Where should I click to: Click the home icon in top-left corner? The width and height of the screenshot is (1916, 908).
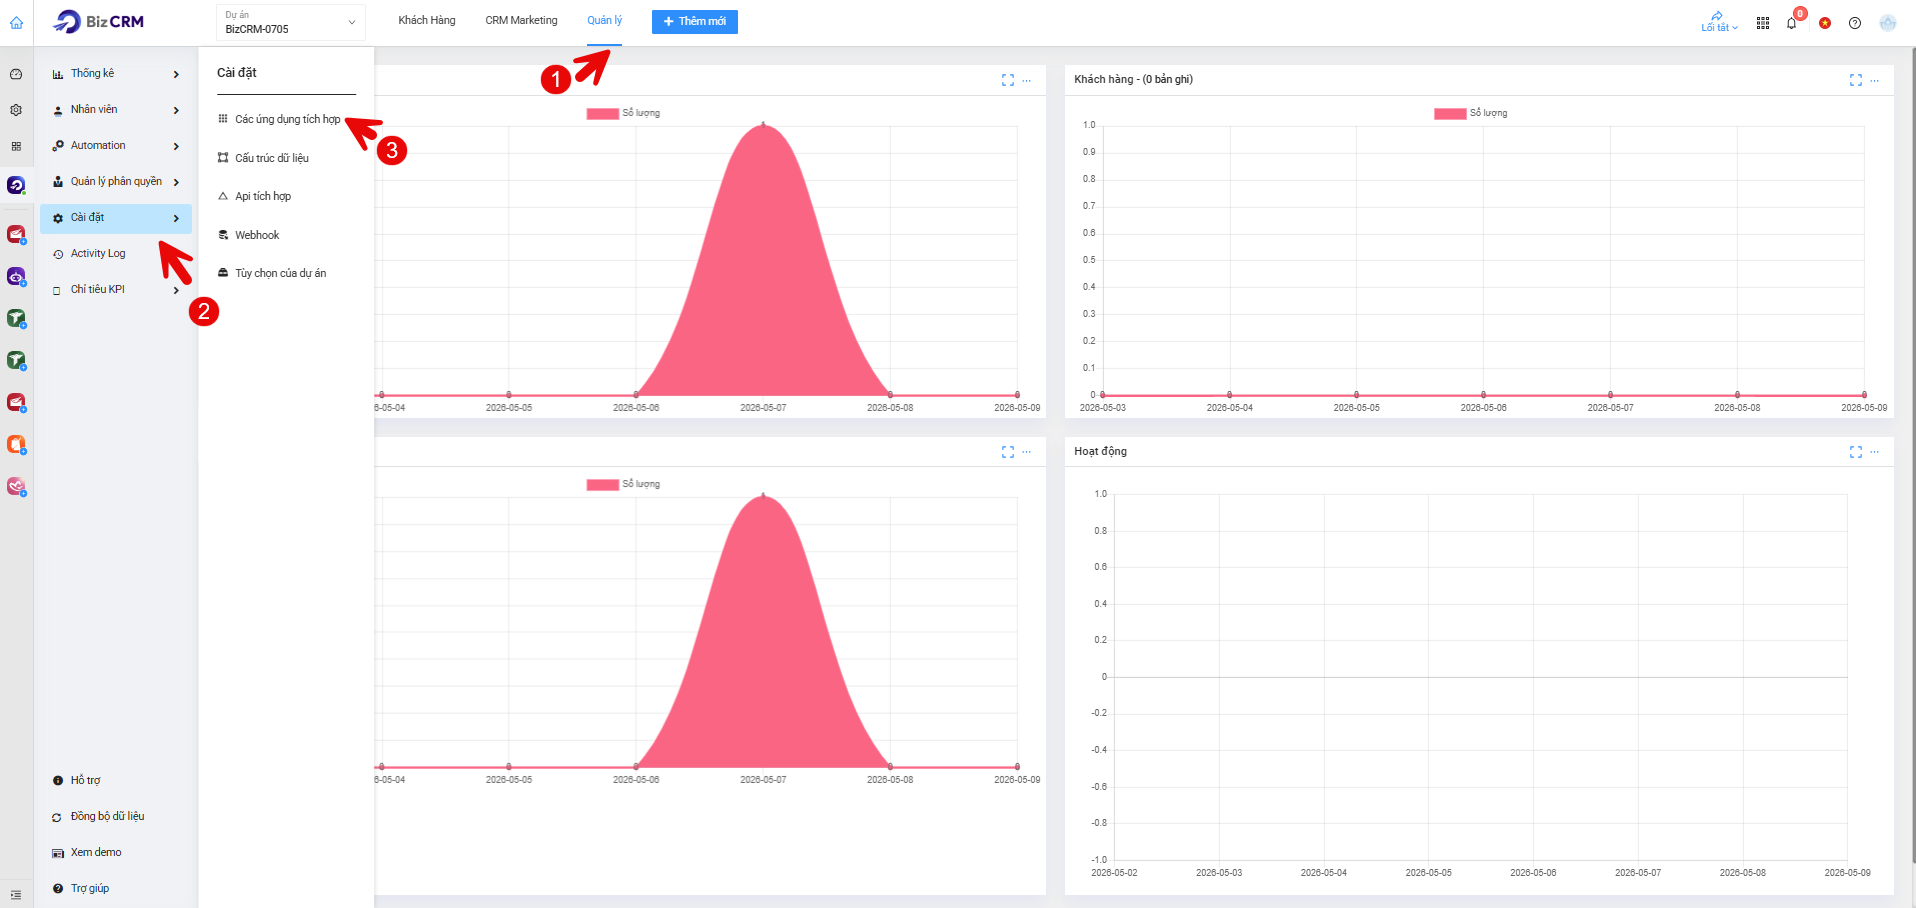[16, 22]
